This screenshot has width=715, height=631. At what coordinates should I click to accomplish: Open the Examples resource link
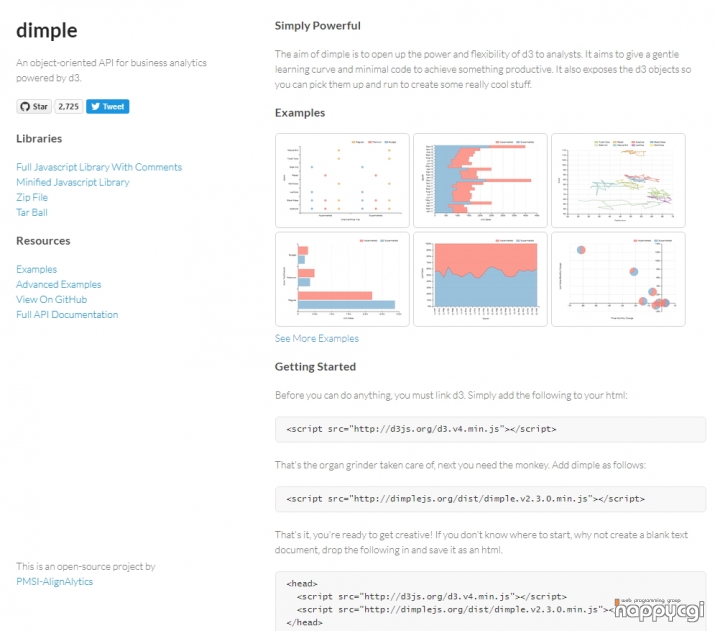point(36,269)
